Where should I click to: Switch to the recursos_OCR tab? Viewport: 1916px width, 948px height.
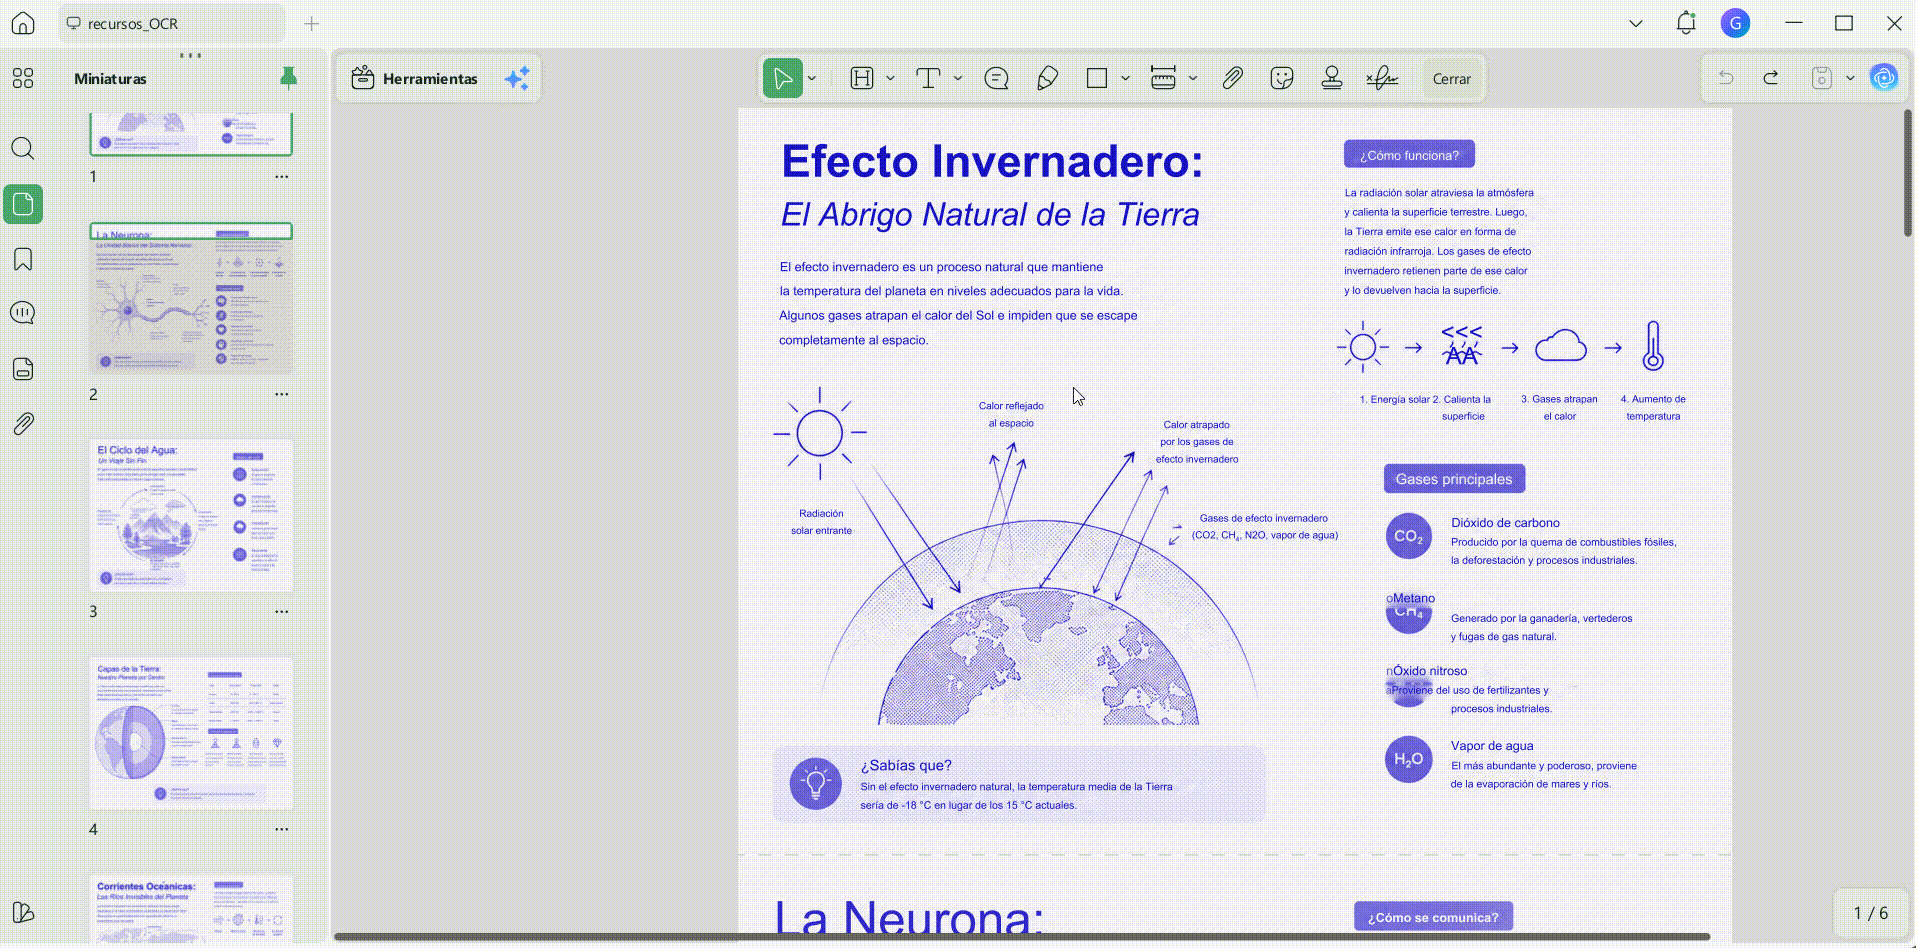coord(171,23)
